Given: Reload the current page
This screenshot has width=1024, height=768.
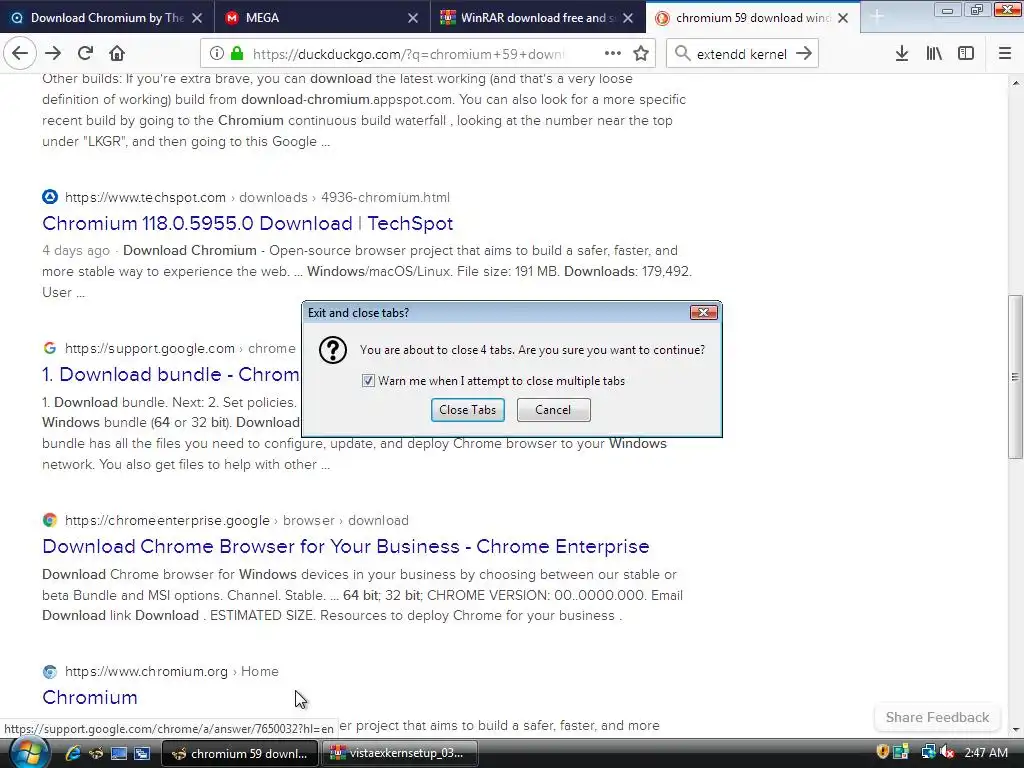Looking at the screenshot, I should coord(86,54).
